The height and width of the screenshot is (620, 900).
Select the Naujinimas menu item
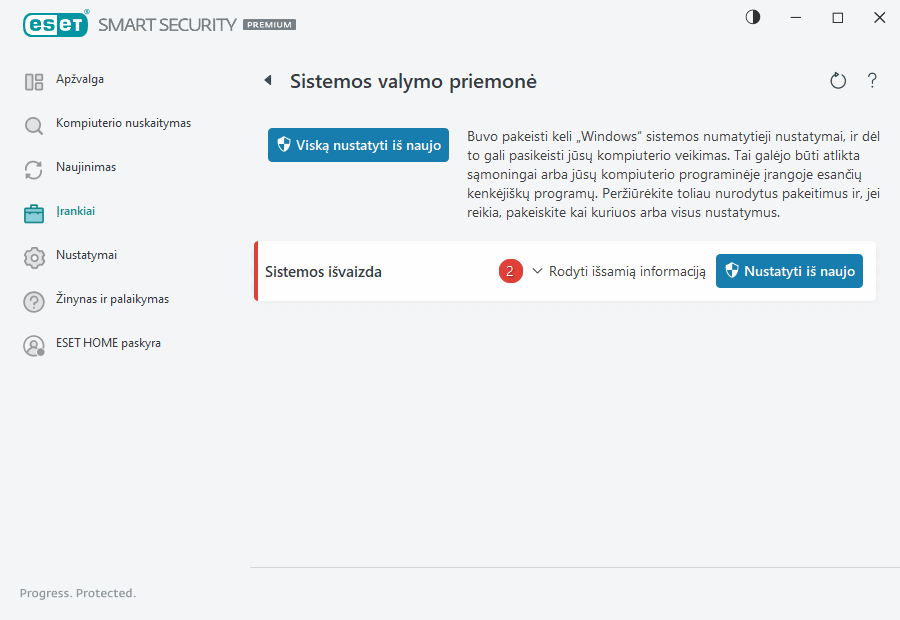[86, 167]
